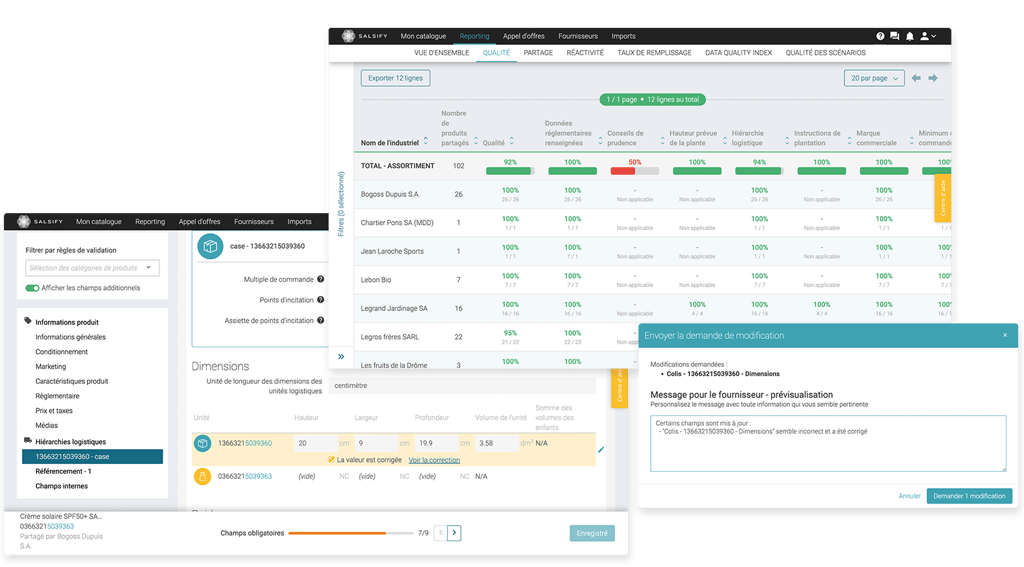The image size is (1024, 567).
Task: Select 13663215039360 - case tree item
Action: coord(92,457)
